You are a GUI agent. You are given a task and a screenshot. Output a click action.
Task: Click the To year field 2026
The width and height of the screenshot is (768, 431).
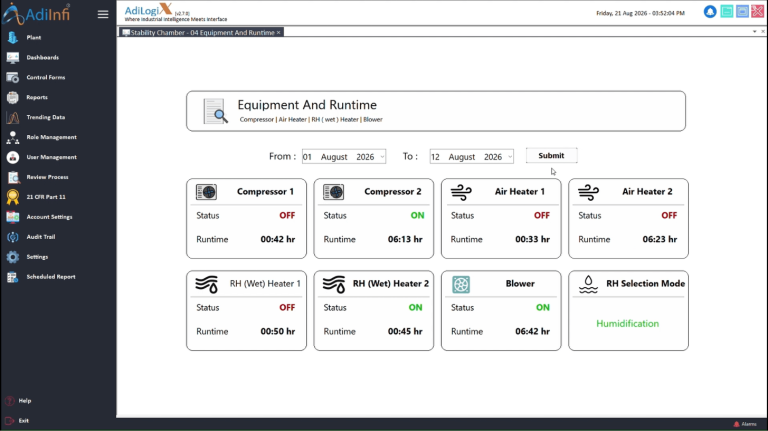tap(493, 157)
